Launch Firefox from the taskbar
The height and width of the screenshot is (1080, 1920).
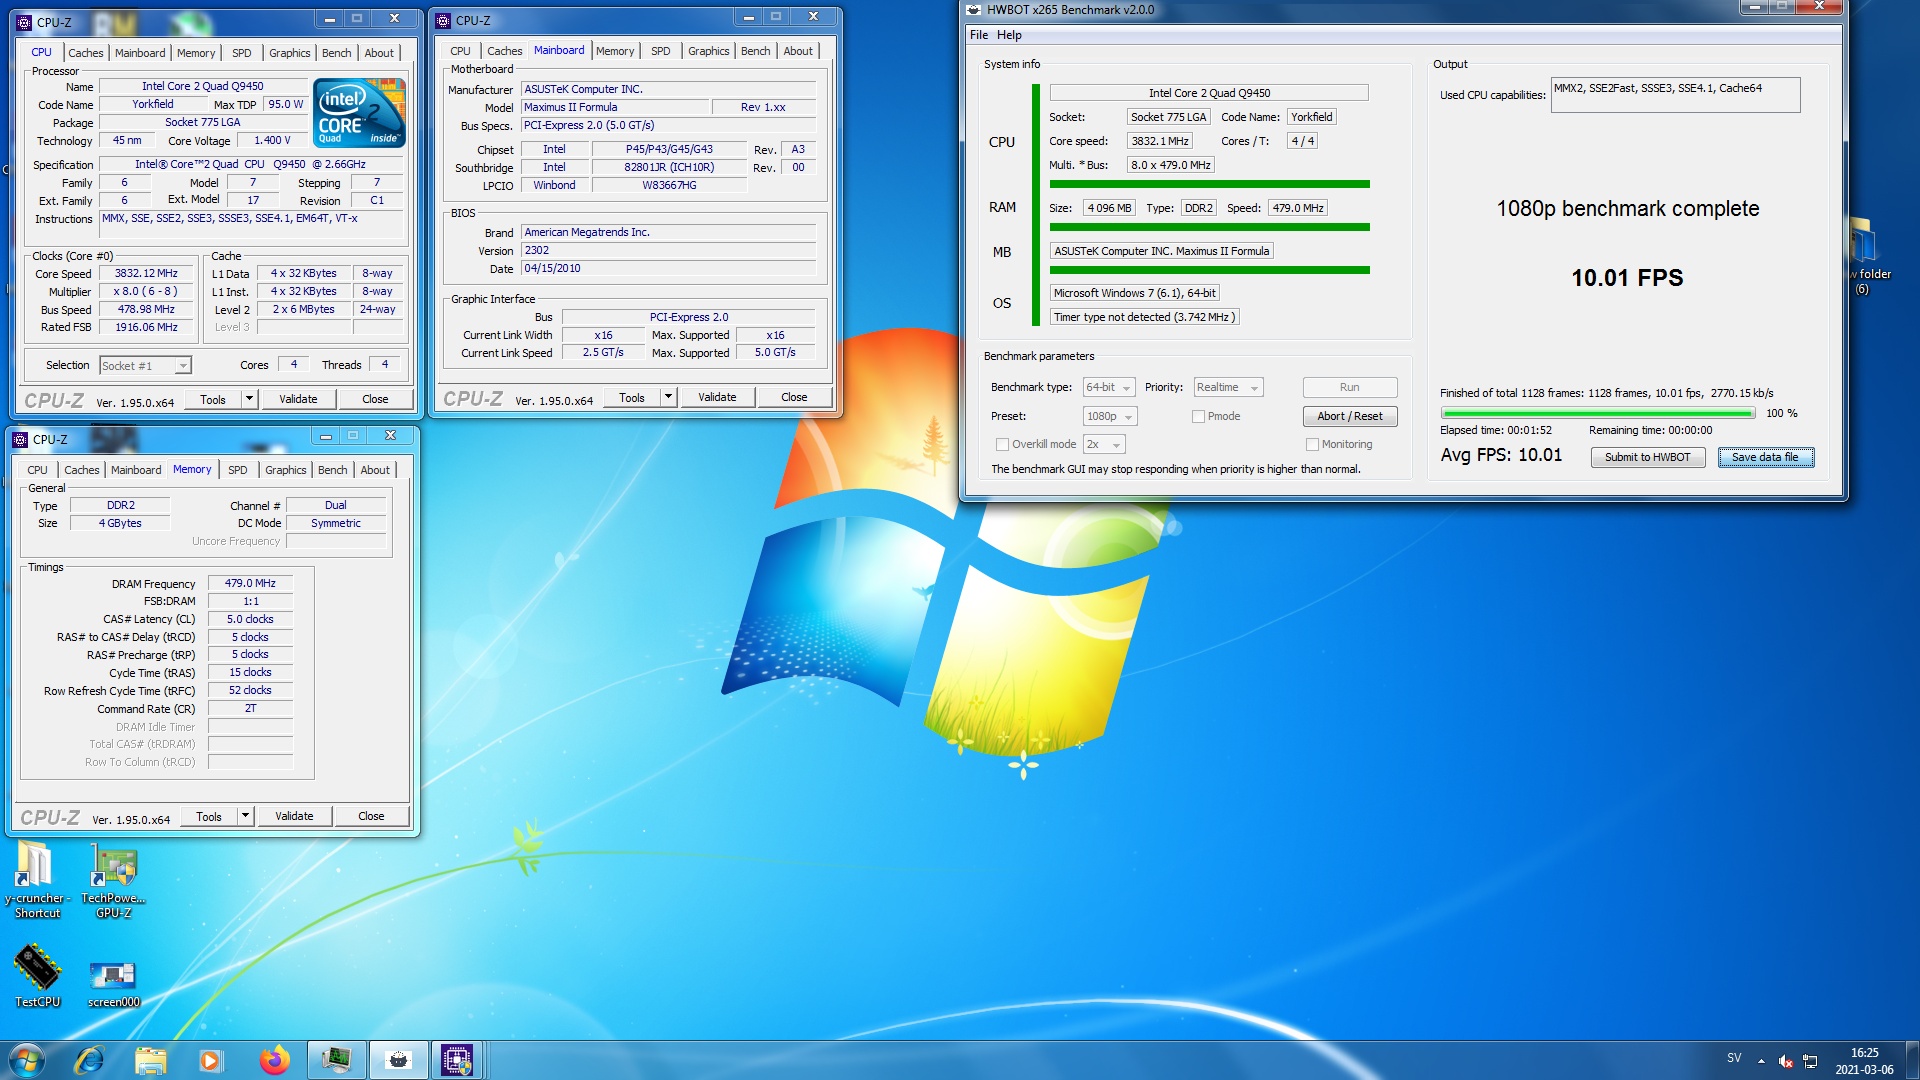point(274,1060)
